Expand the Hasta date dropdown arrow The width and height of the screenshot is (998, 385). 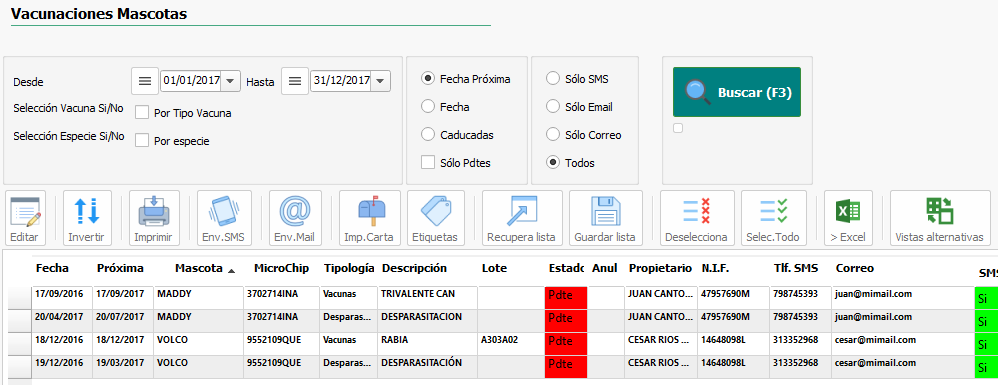[381, 81]
